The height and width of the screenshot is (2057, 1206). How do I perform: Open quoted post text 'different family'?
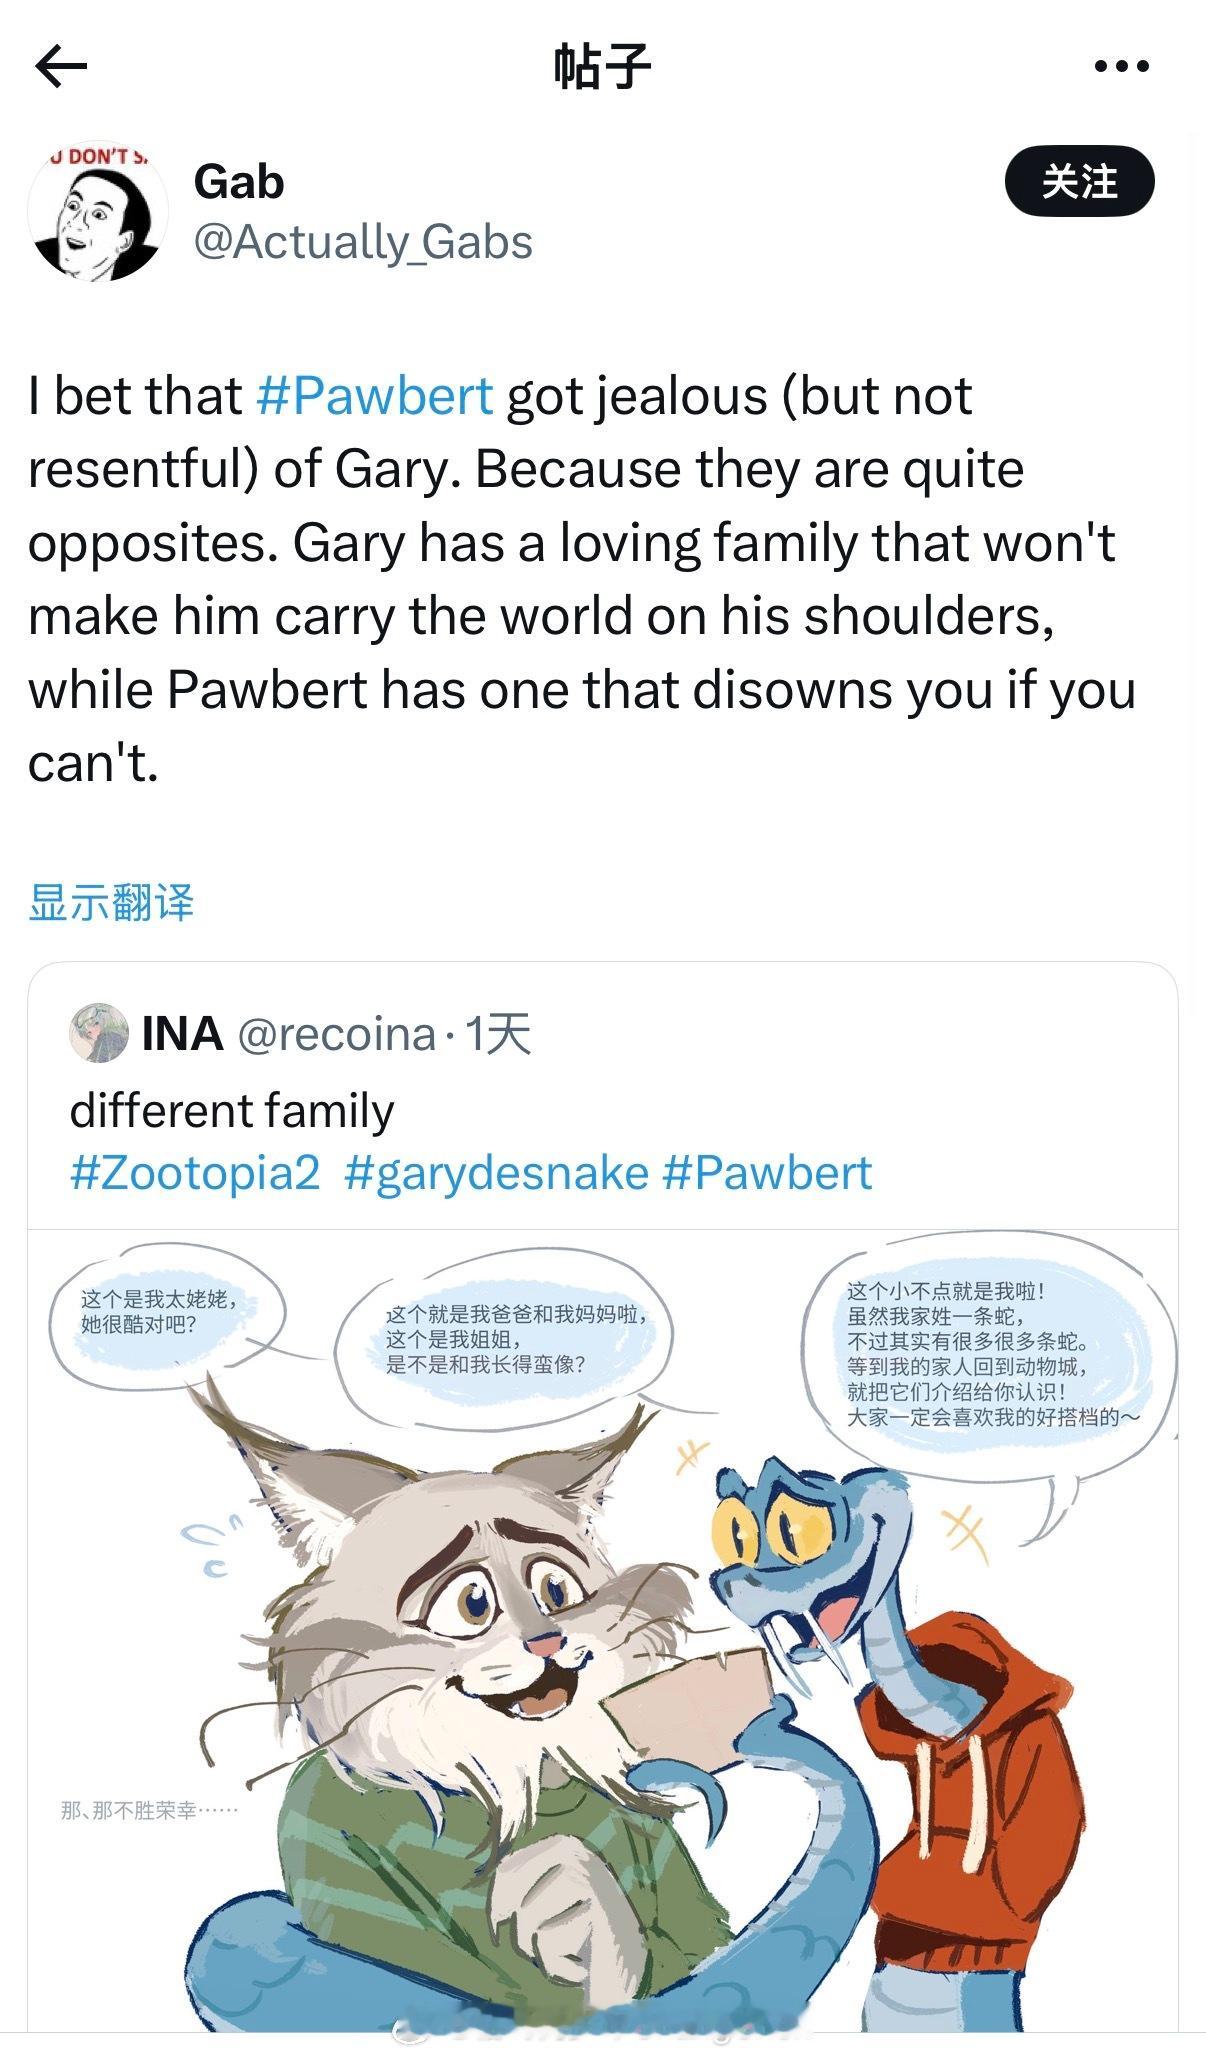pos(232,1112)
